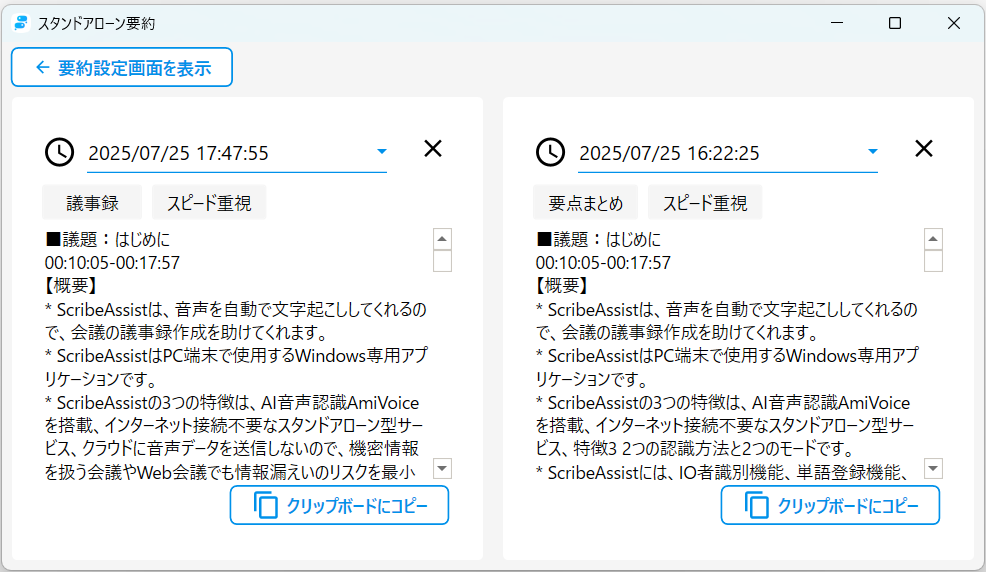Open the 2025/07/25 16:22:25 history dropdown
Screen dimensions: 986x572
(872, 152)
